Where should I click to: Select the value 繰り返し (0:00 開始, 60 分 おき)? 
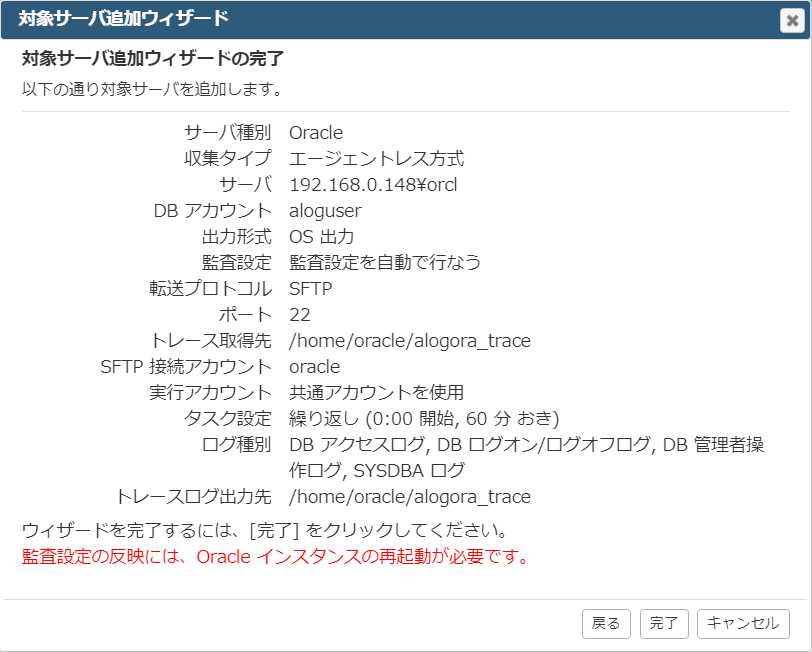(424, 418)
